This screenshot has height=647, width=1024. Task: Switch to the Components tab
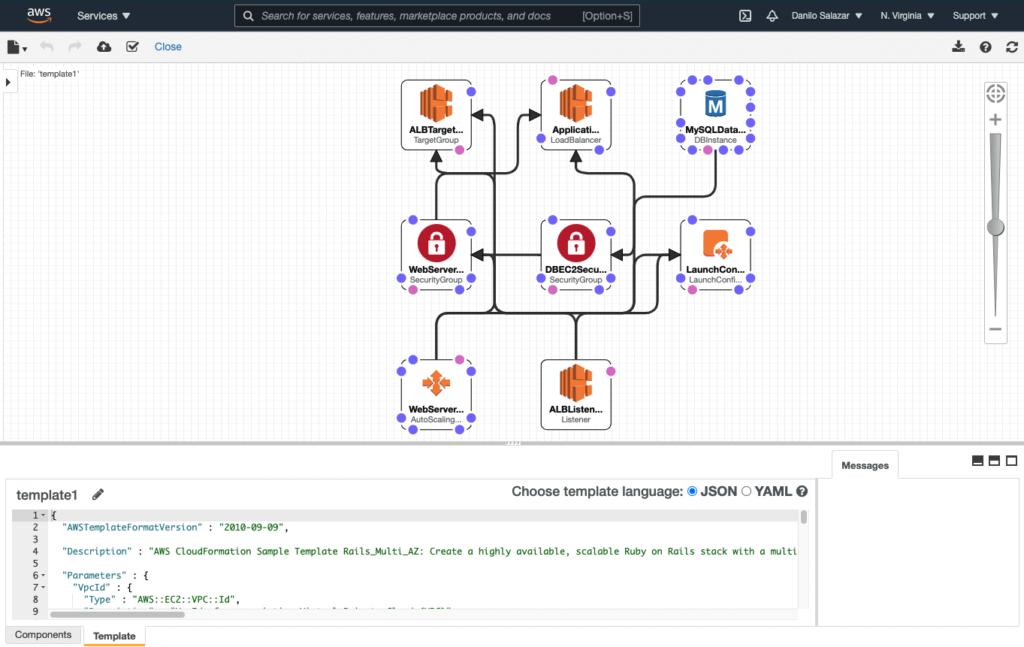[x=43, y=635]
